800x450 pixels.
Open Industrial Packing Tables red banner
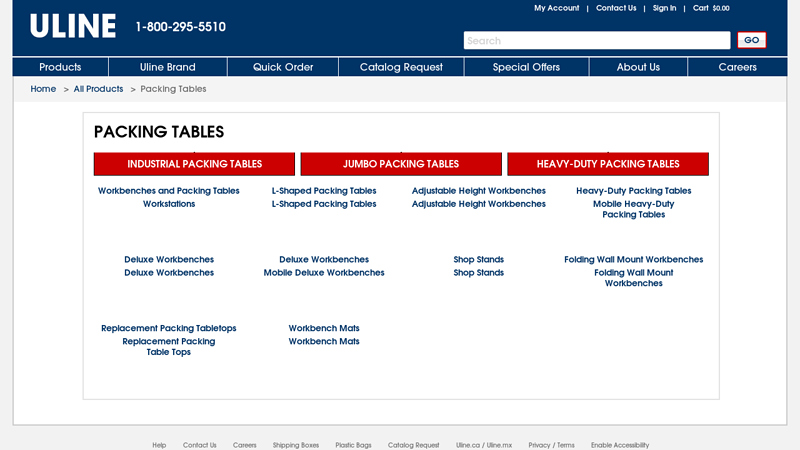[x=194, y=164]
